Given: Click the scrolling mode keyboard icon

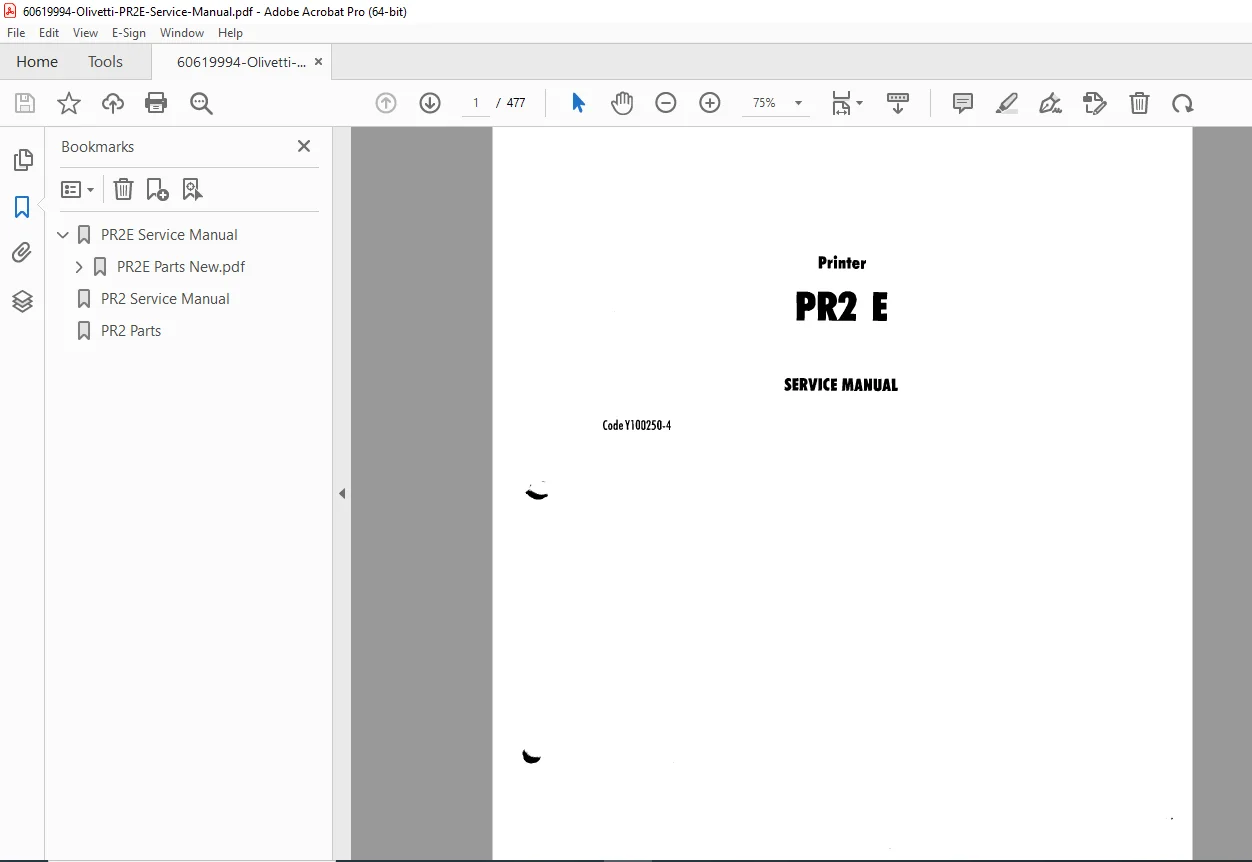Looking at the screenshot, I should [898, 103].
